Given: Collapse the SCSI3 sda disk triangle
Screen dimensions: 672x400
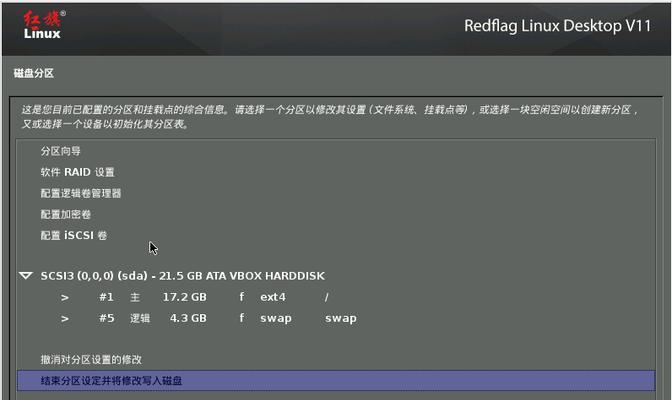Looking at the screenshot, I should (26, 275).
